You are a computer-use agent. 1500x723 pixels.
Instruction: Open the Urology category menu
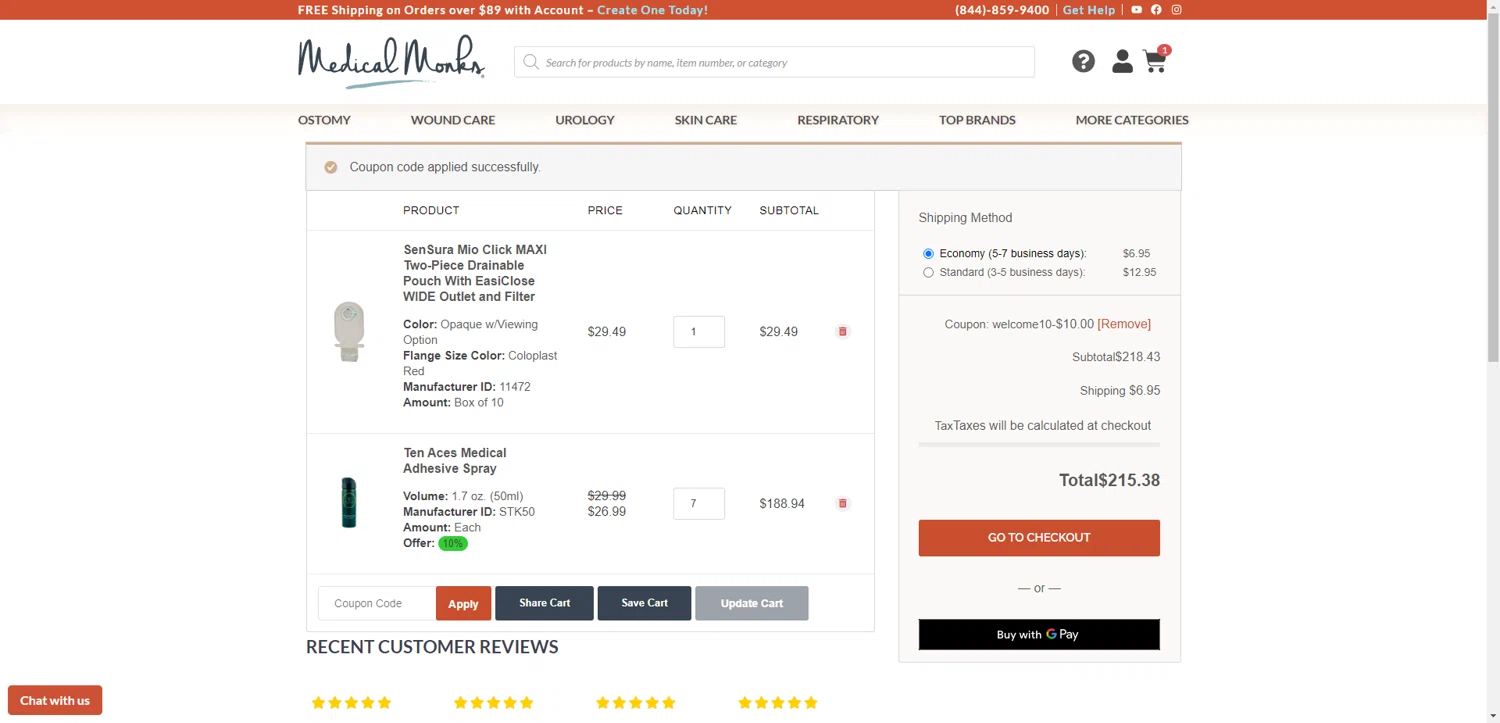point(585,120)
